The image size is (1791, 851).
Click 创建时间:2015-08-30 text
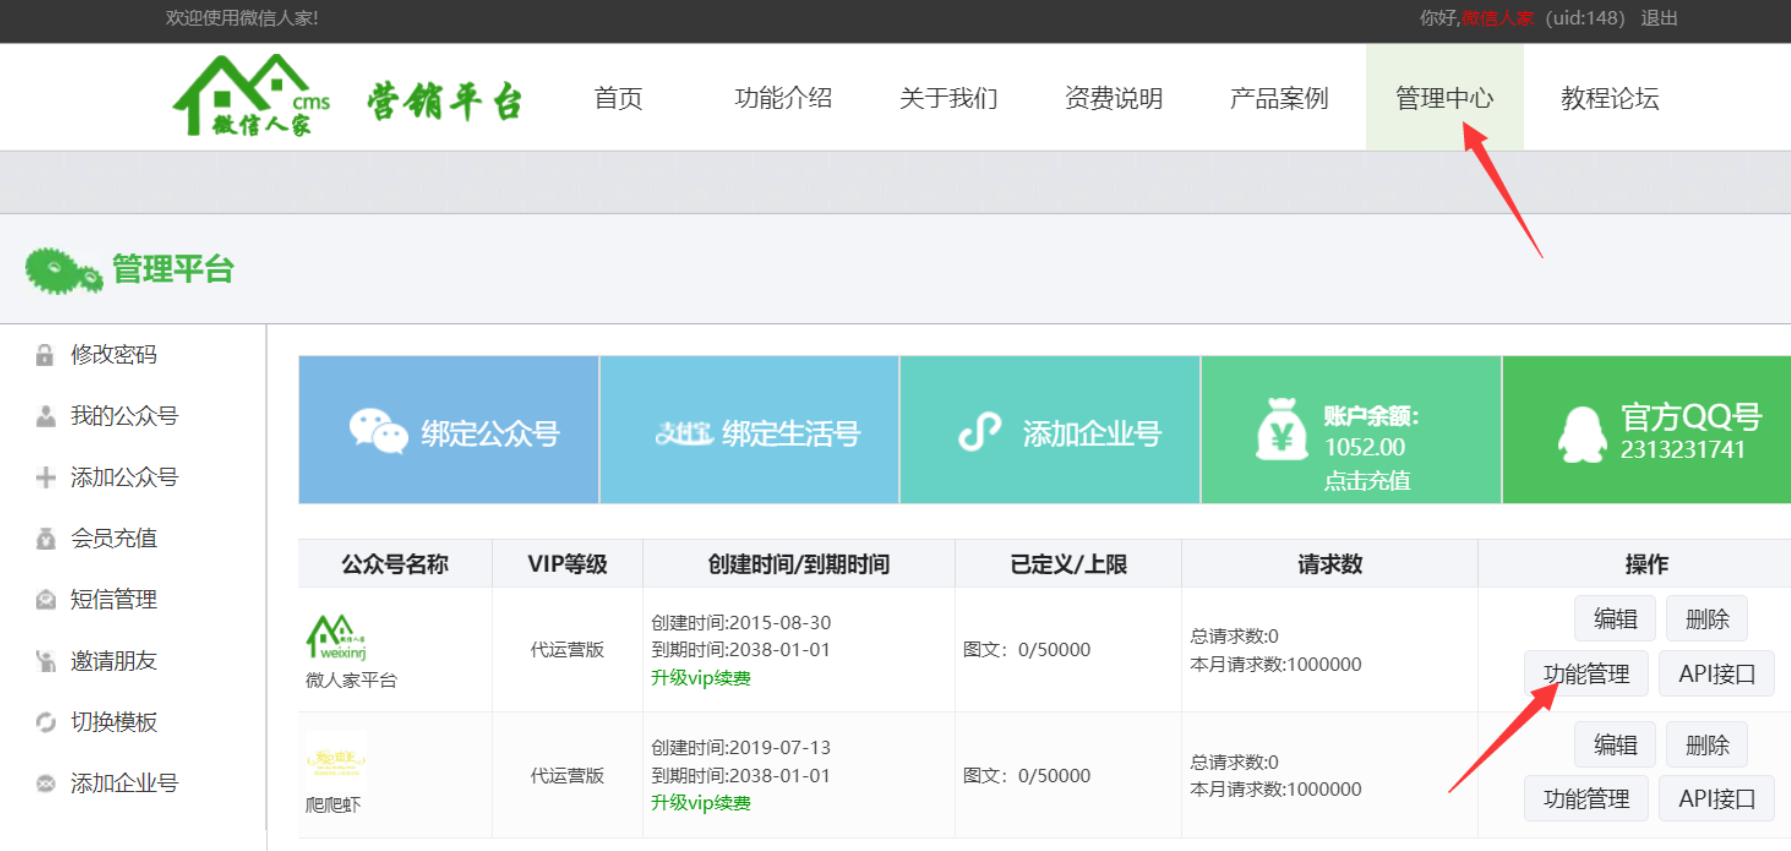pyautogui.click(x=741, y=623)
